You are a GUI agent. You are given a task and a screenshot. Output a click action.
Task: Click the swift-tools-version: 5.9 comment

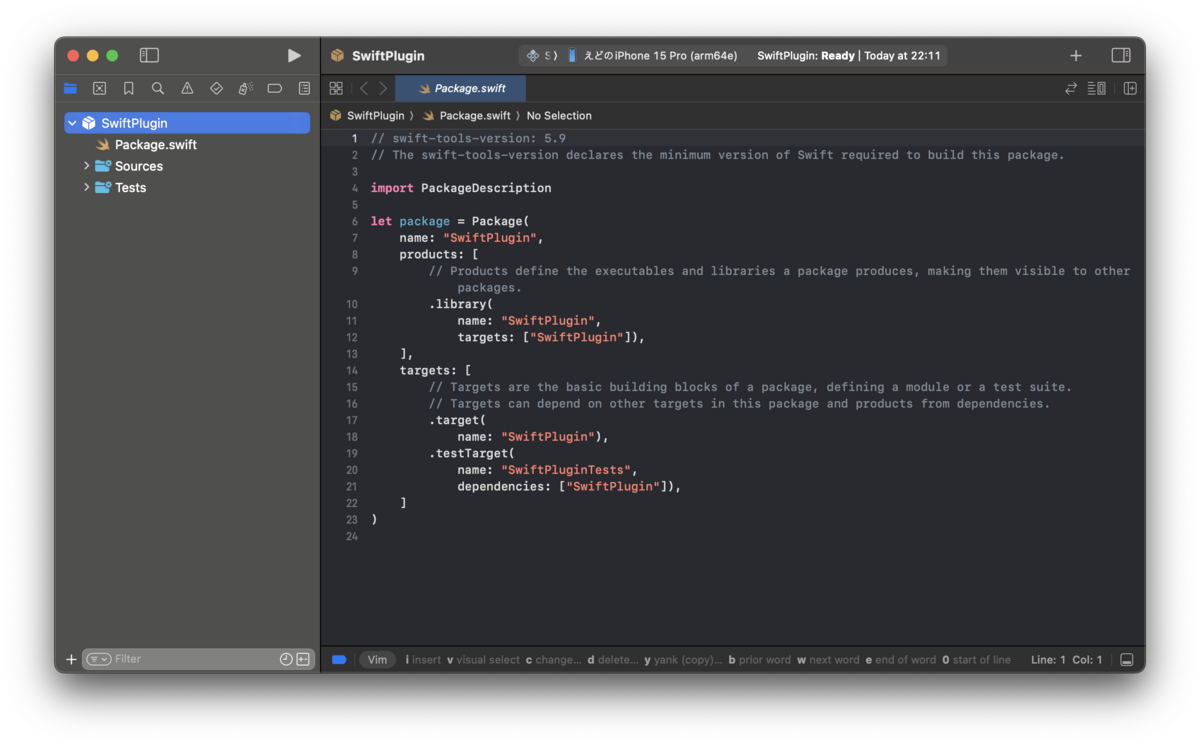pos(468,138)
